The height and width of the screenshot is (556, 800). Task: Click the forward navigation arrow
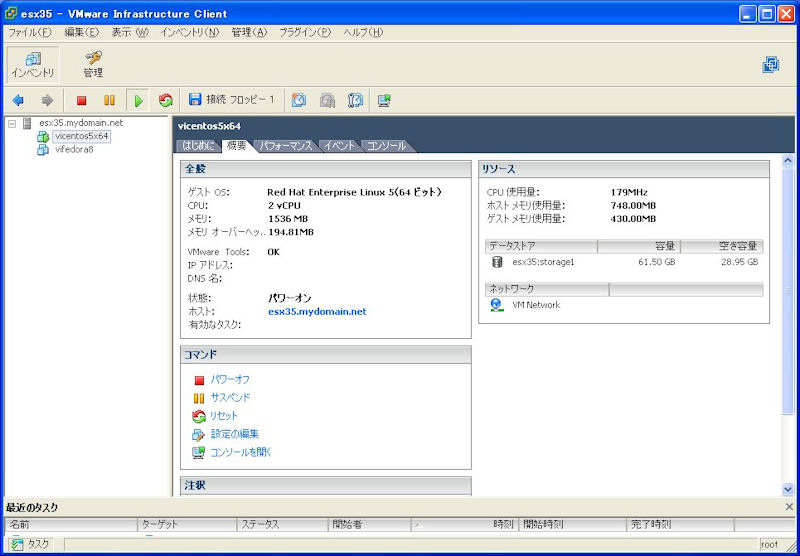(x=47, y=100)
